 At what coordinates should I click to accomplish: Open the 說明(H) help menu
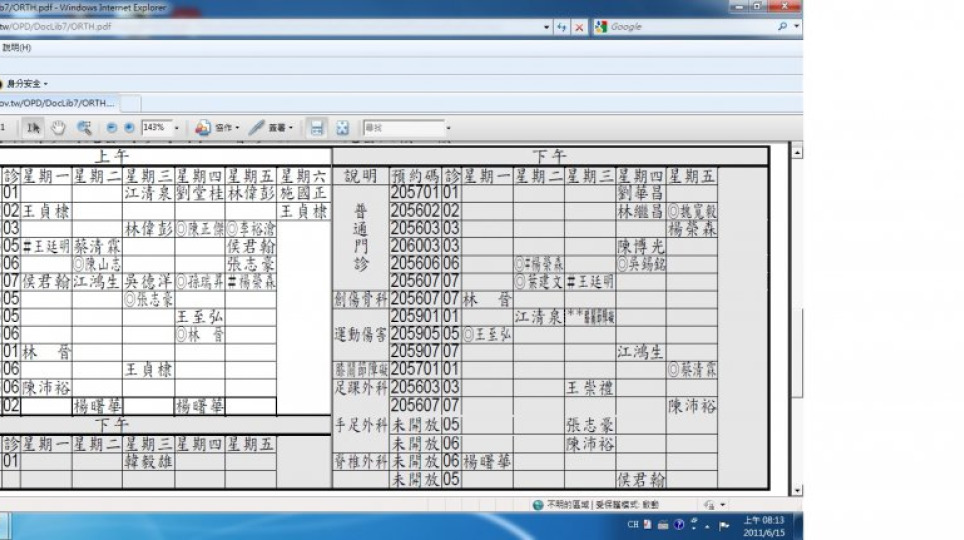16,47
